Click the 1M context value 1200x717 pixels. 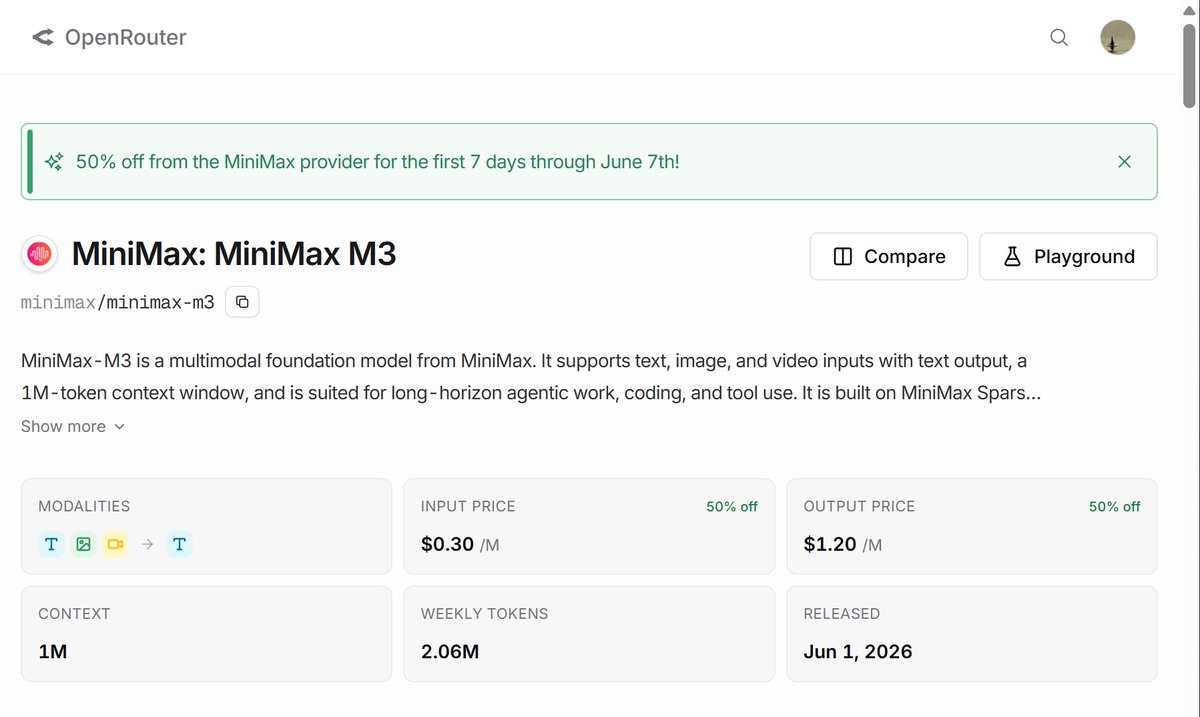53,651
